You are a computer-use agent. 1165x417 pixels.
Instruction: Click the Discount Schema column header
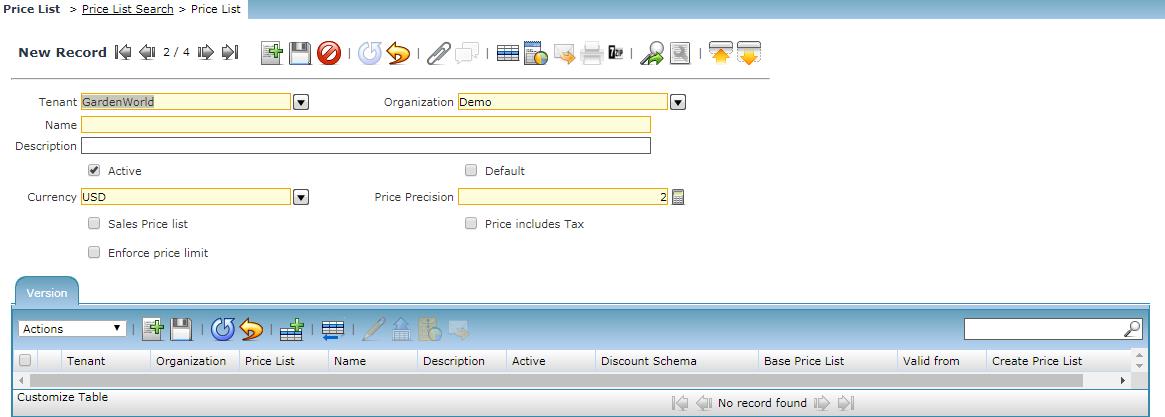[x=676, y=361]
